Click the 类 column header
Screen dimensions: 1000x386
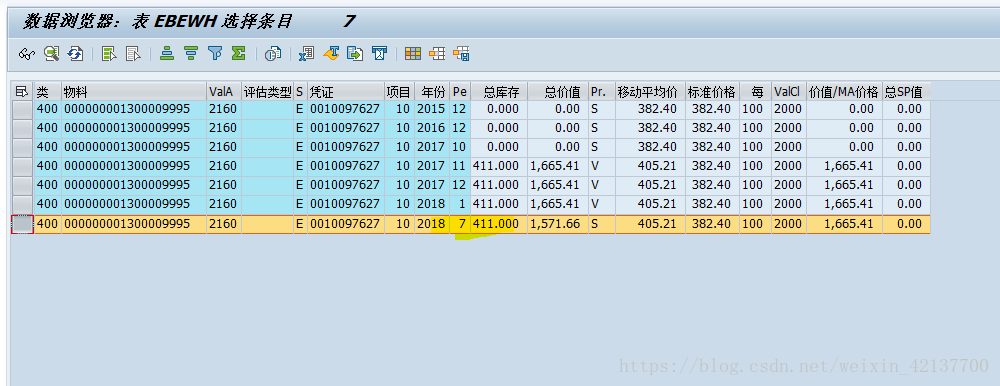(48, 92)
